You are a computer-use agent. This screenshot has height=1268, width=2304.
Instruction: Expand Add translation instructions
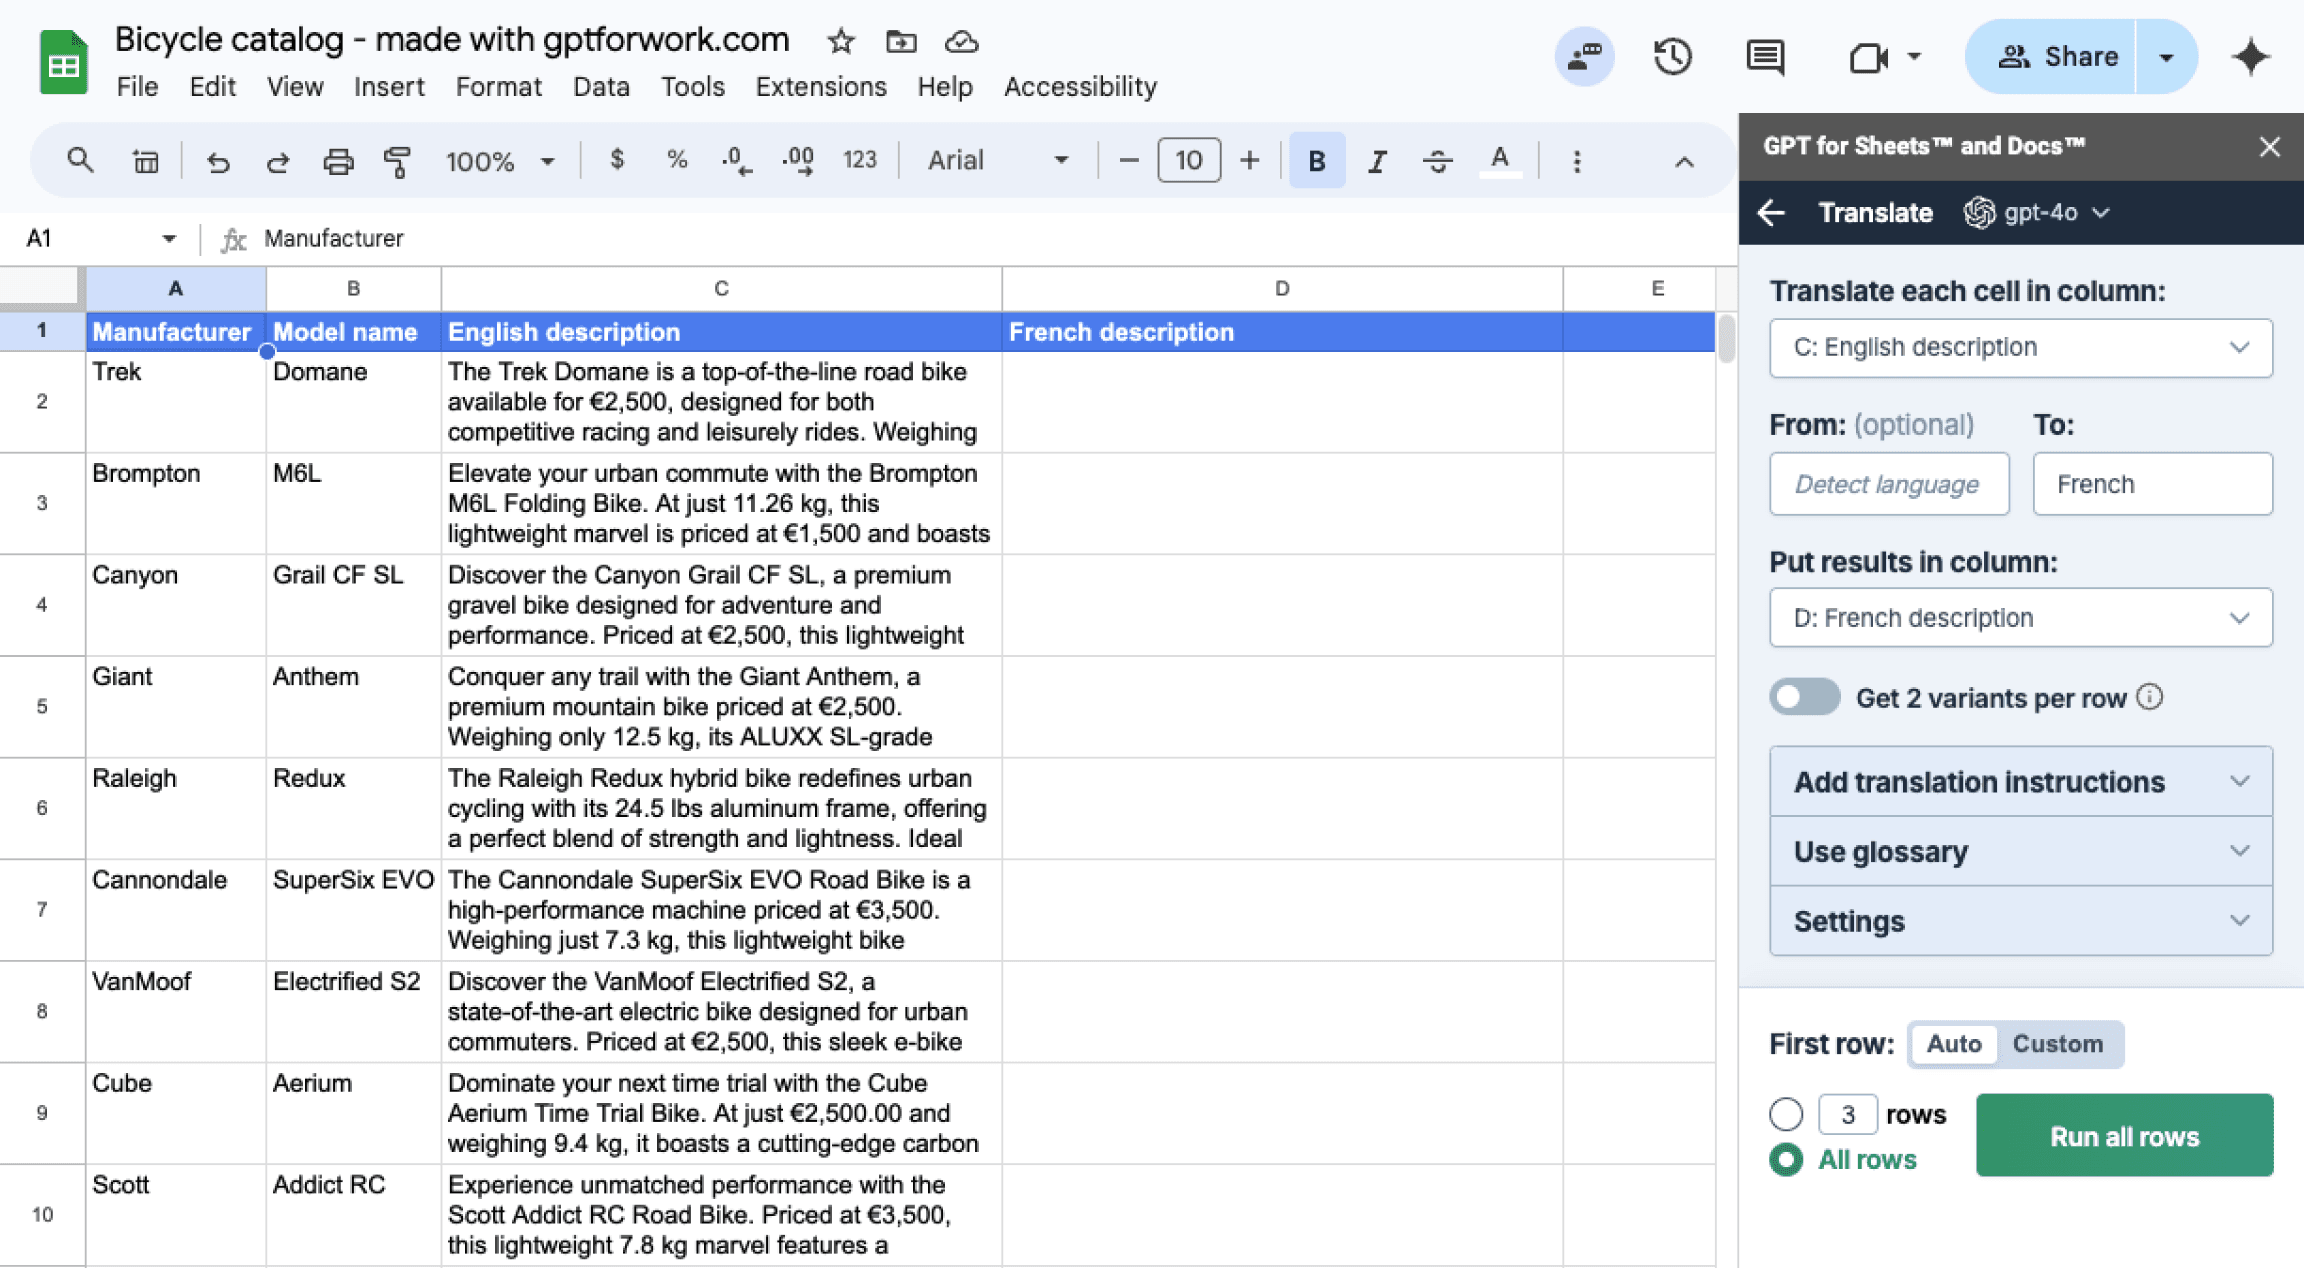coord(2020,782)
